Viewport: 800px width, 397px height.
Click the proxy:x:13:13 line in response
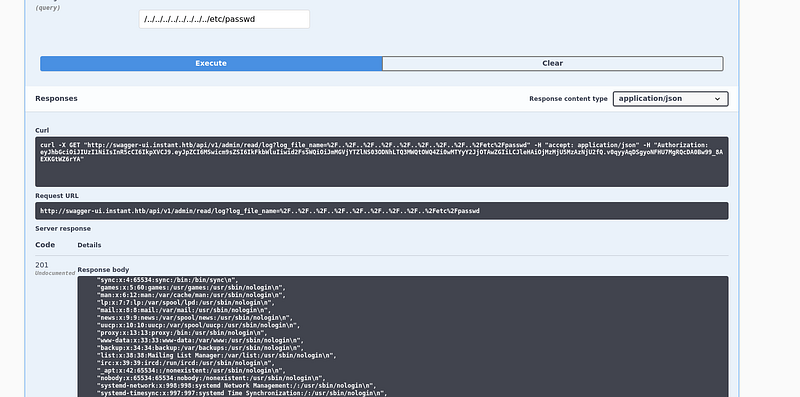click(181, 333)
